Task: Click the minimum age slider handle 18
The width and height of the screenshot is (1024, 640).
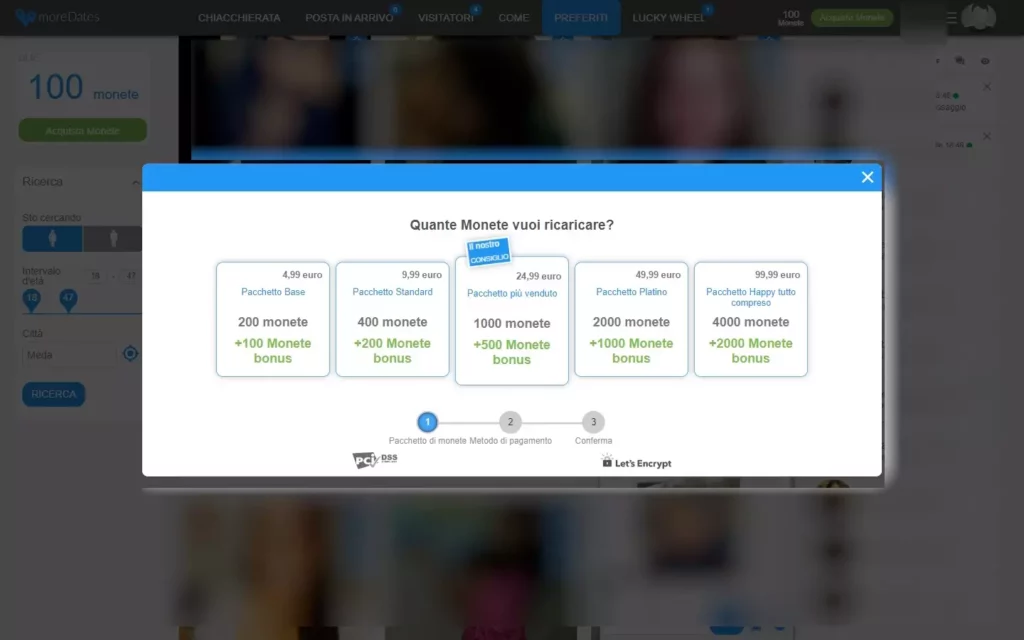Action: pyautogui.click(x=31, y=300)
